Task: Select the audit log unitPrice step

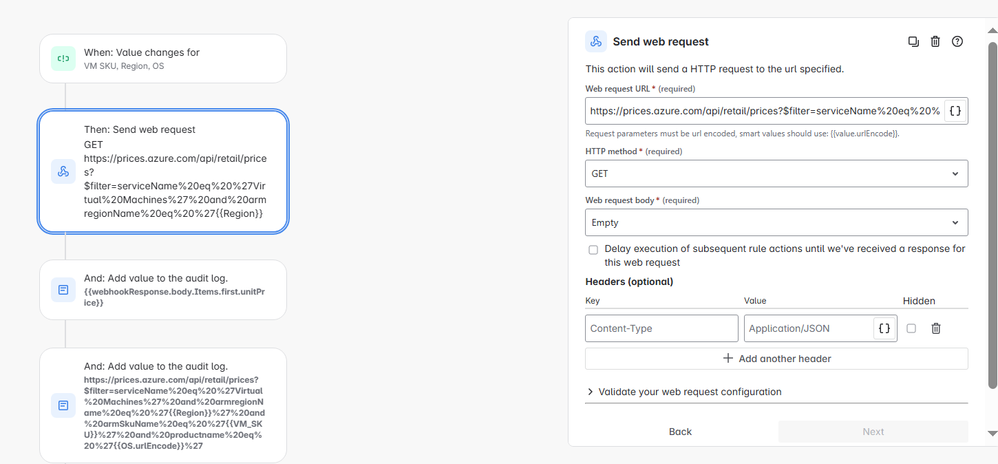Action: (x=163, y=290)
